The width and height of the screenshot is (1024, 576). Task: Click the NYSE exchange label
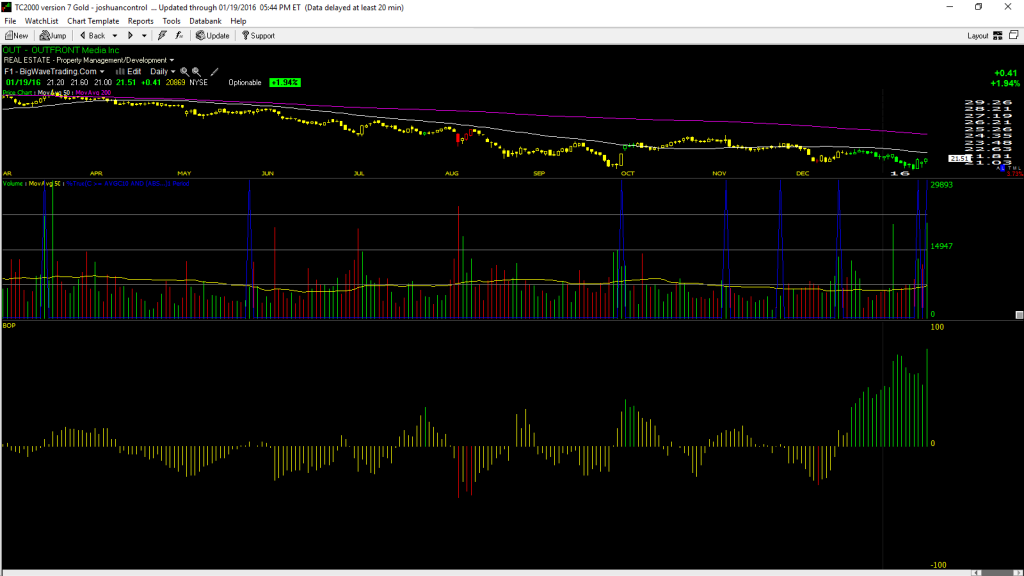[x=199, y=82]
